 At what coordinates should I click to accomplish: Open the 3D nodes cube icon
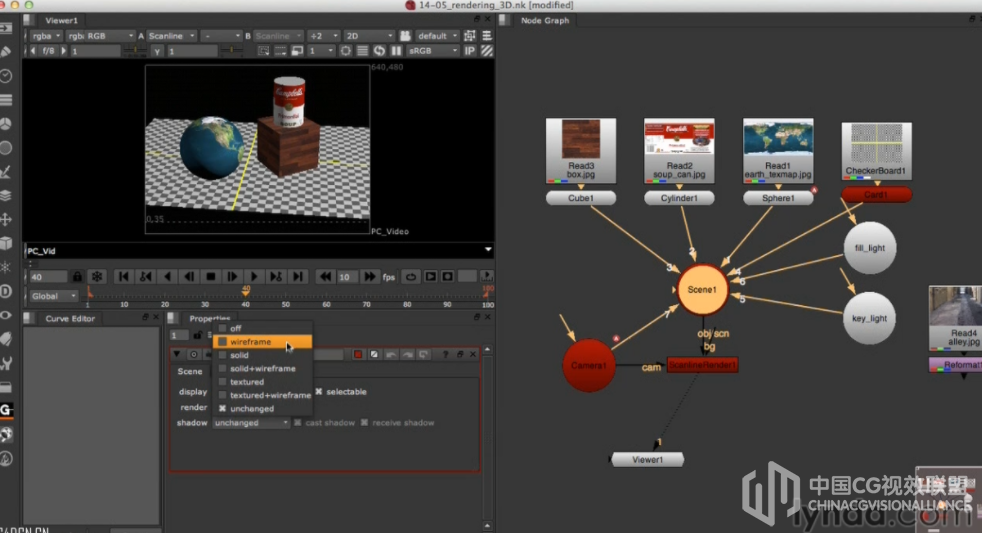coord(6,243)
